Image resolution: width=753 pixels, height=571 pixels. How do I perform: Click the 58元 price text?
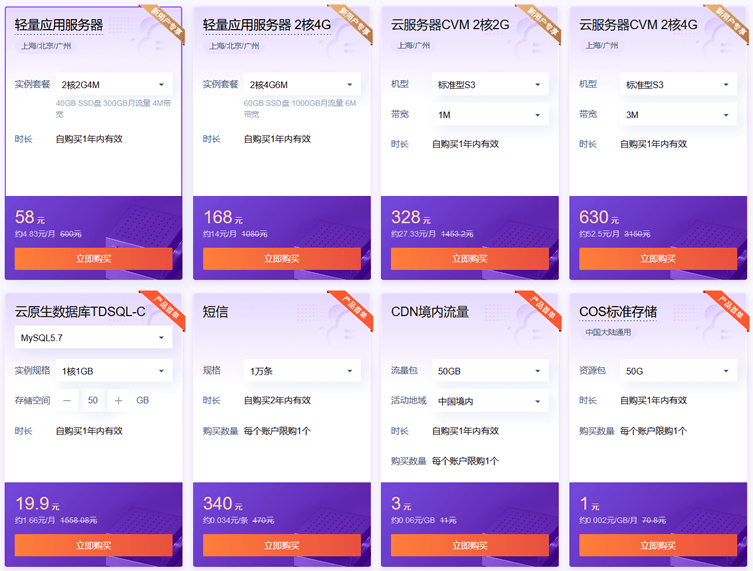30,217
